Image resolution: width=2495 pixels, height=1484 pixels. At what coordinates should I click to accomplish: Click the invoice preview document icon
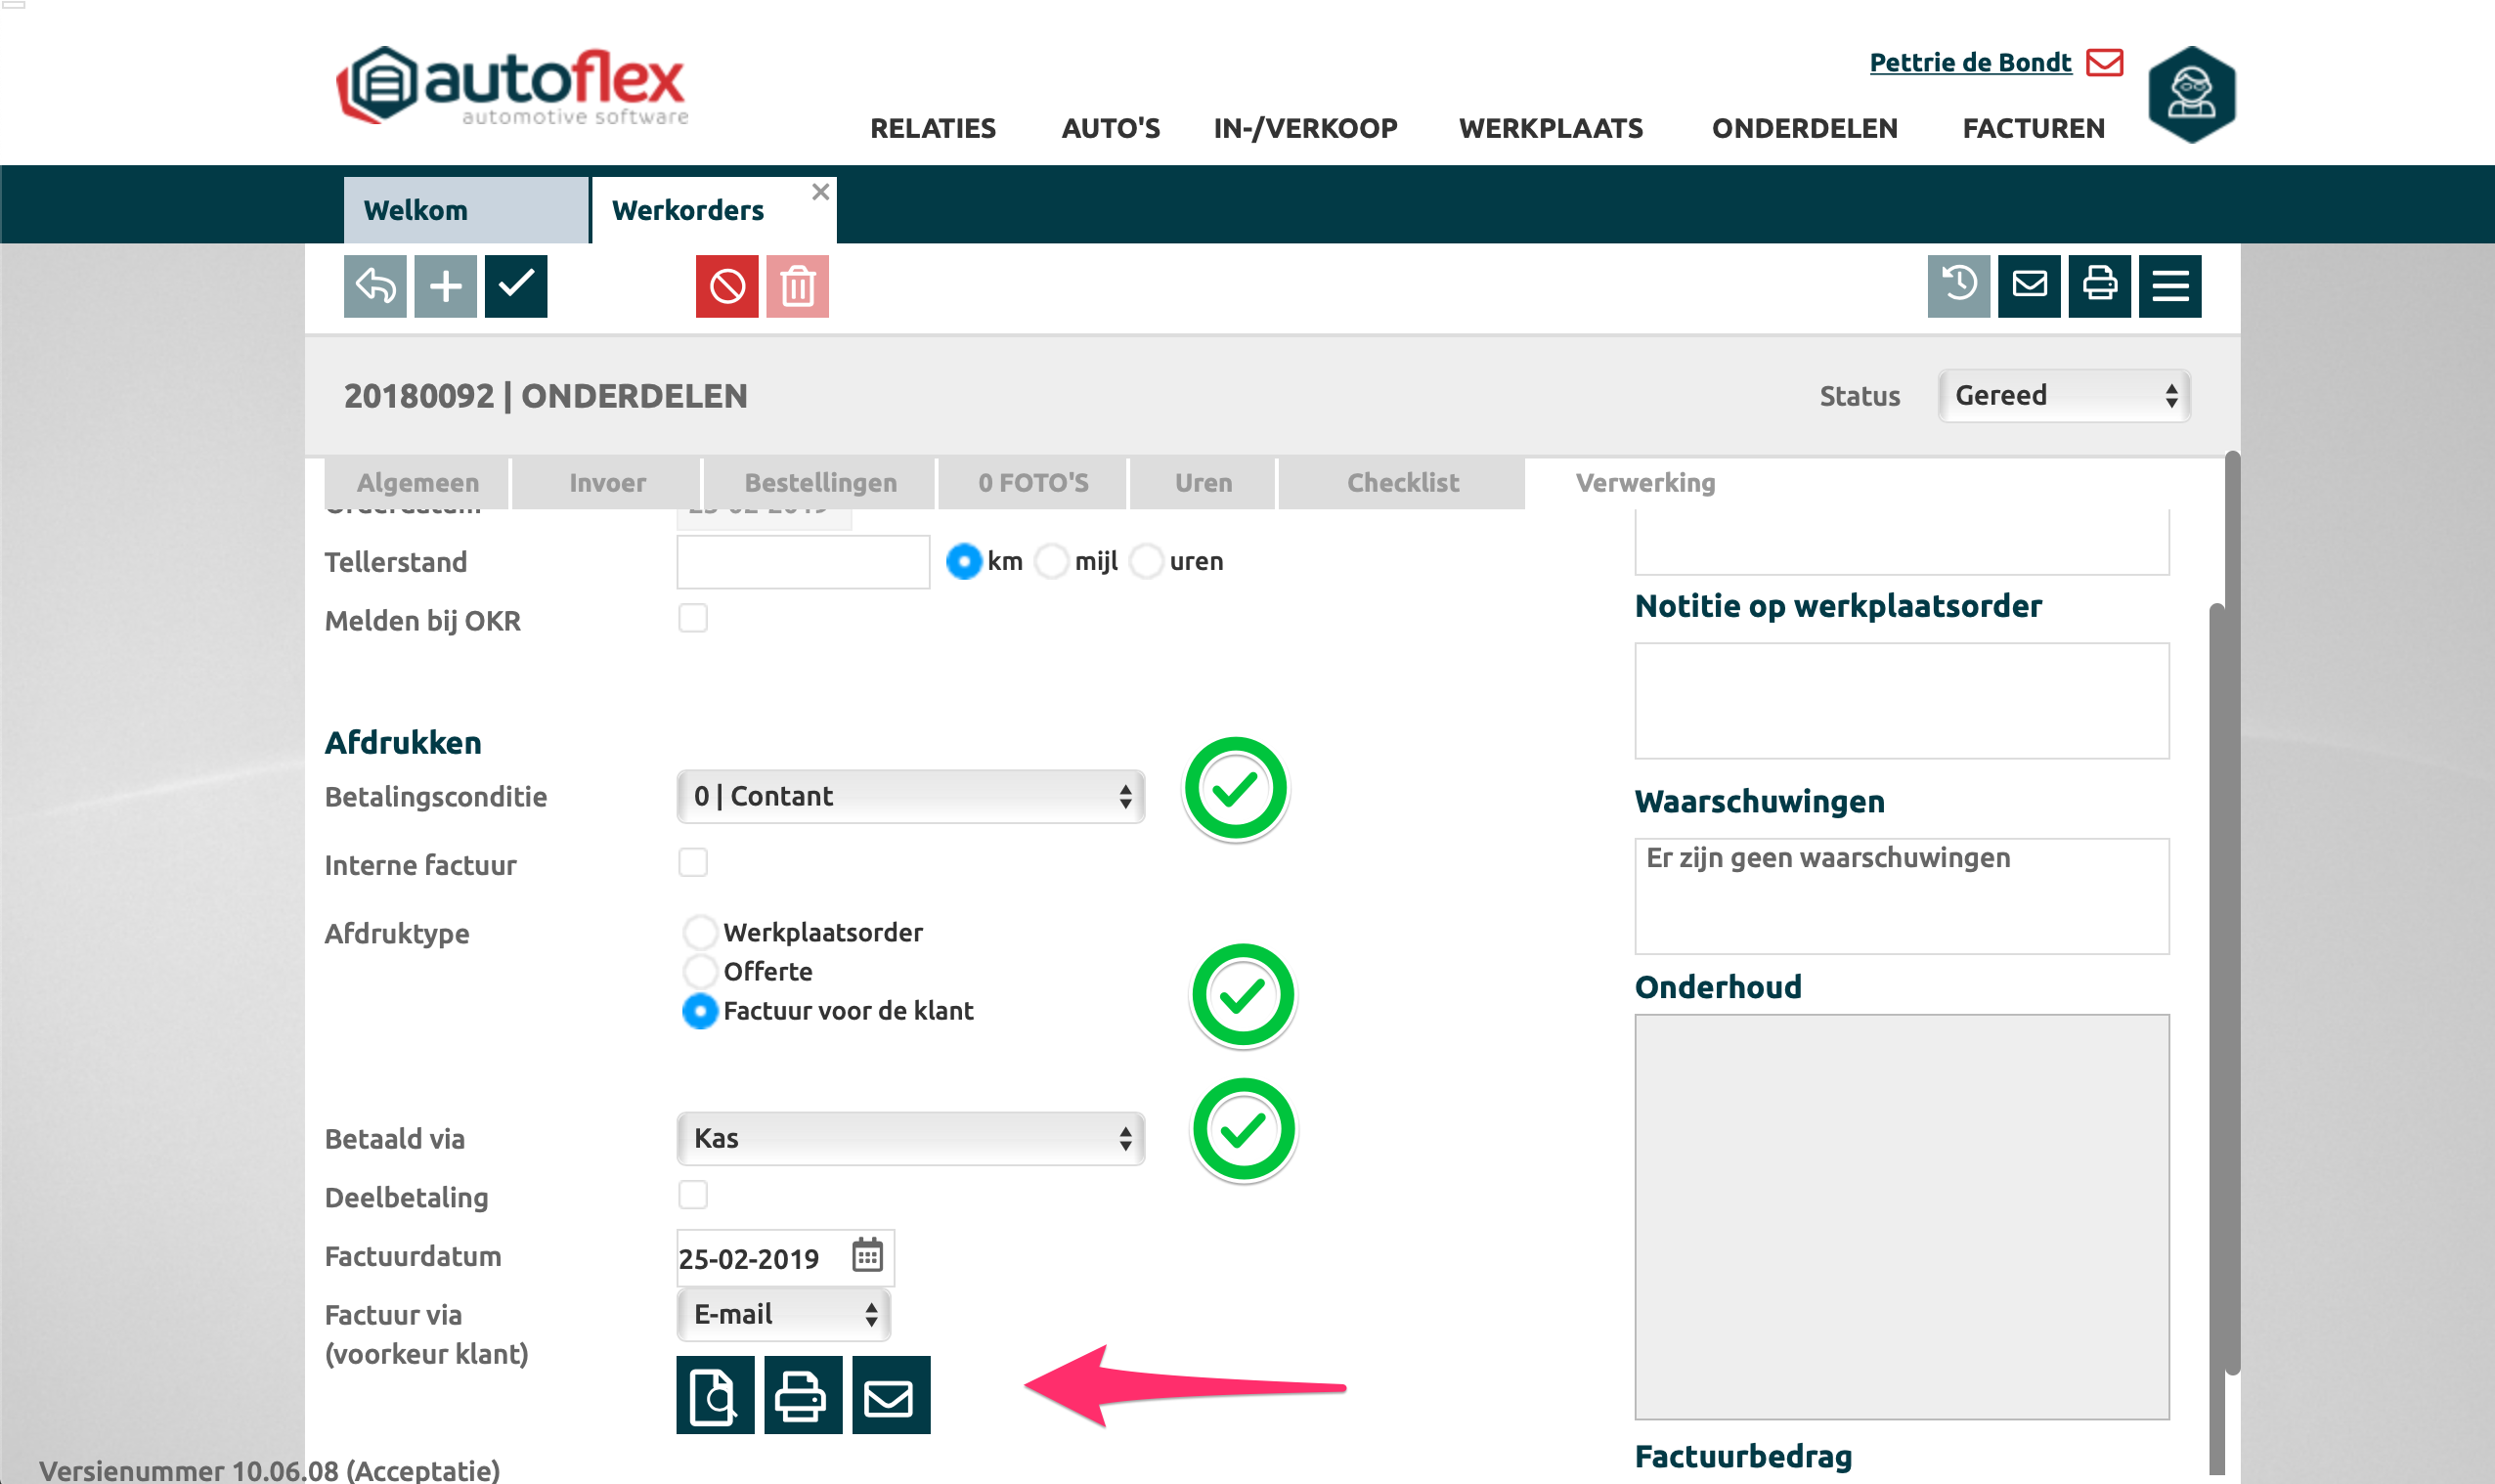point(714,1395)
